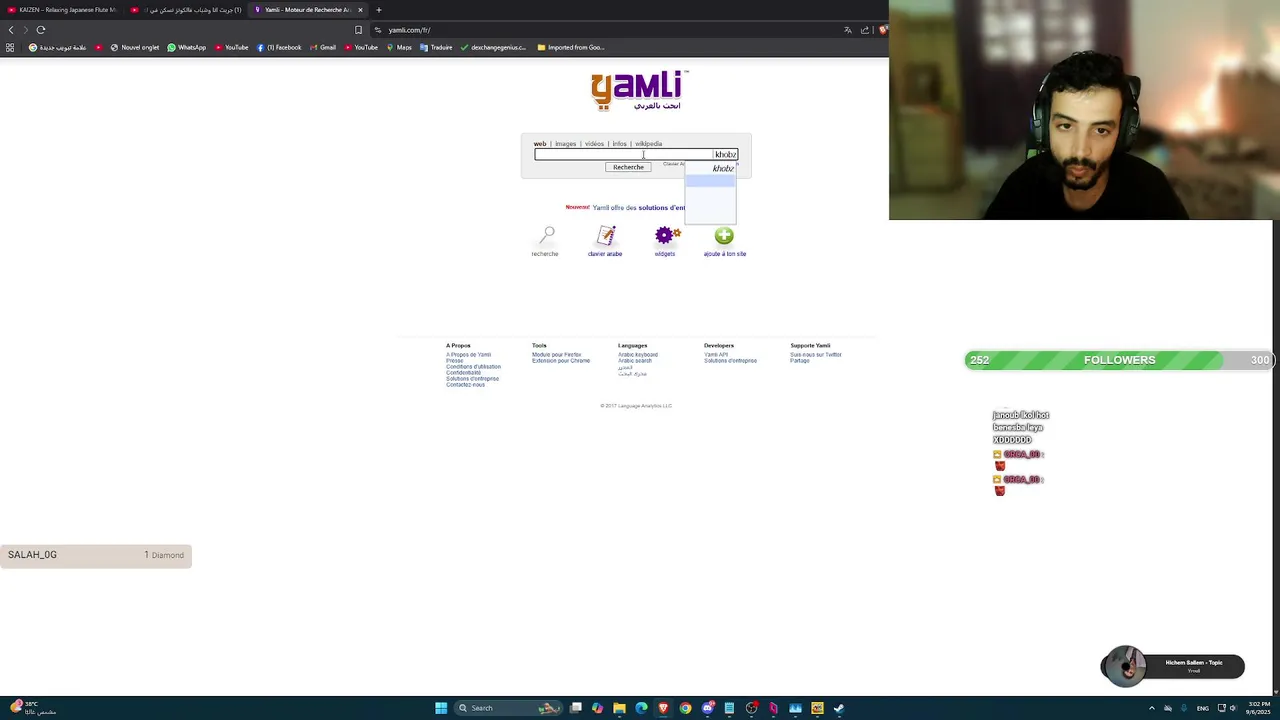1280x720 pixels.
Task: Bookmark this page using the bookmark icon
Action: coord(358,30)
